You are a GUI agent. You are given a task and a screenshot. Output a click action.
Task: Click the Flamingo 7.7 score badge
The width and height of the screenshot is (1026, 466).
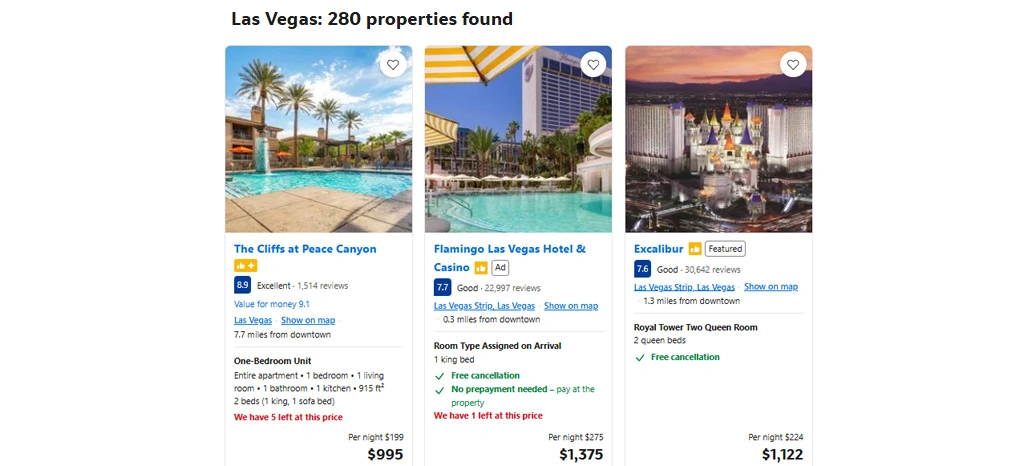pos(443,288)
